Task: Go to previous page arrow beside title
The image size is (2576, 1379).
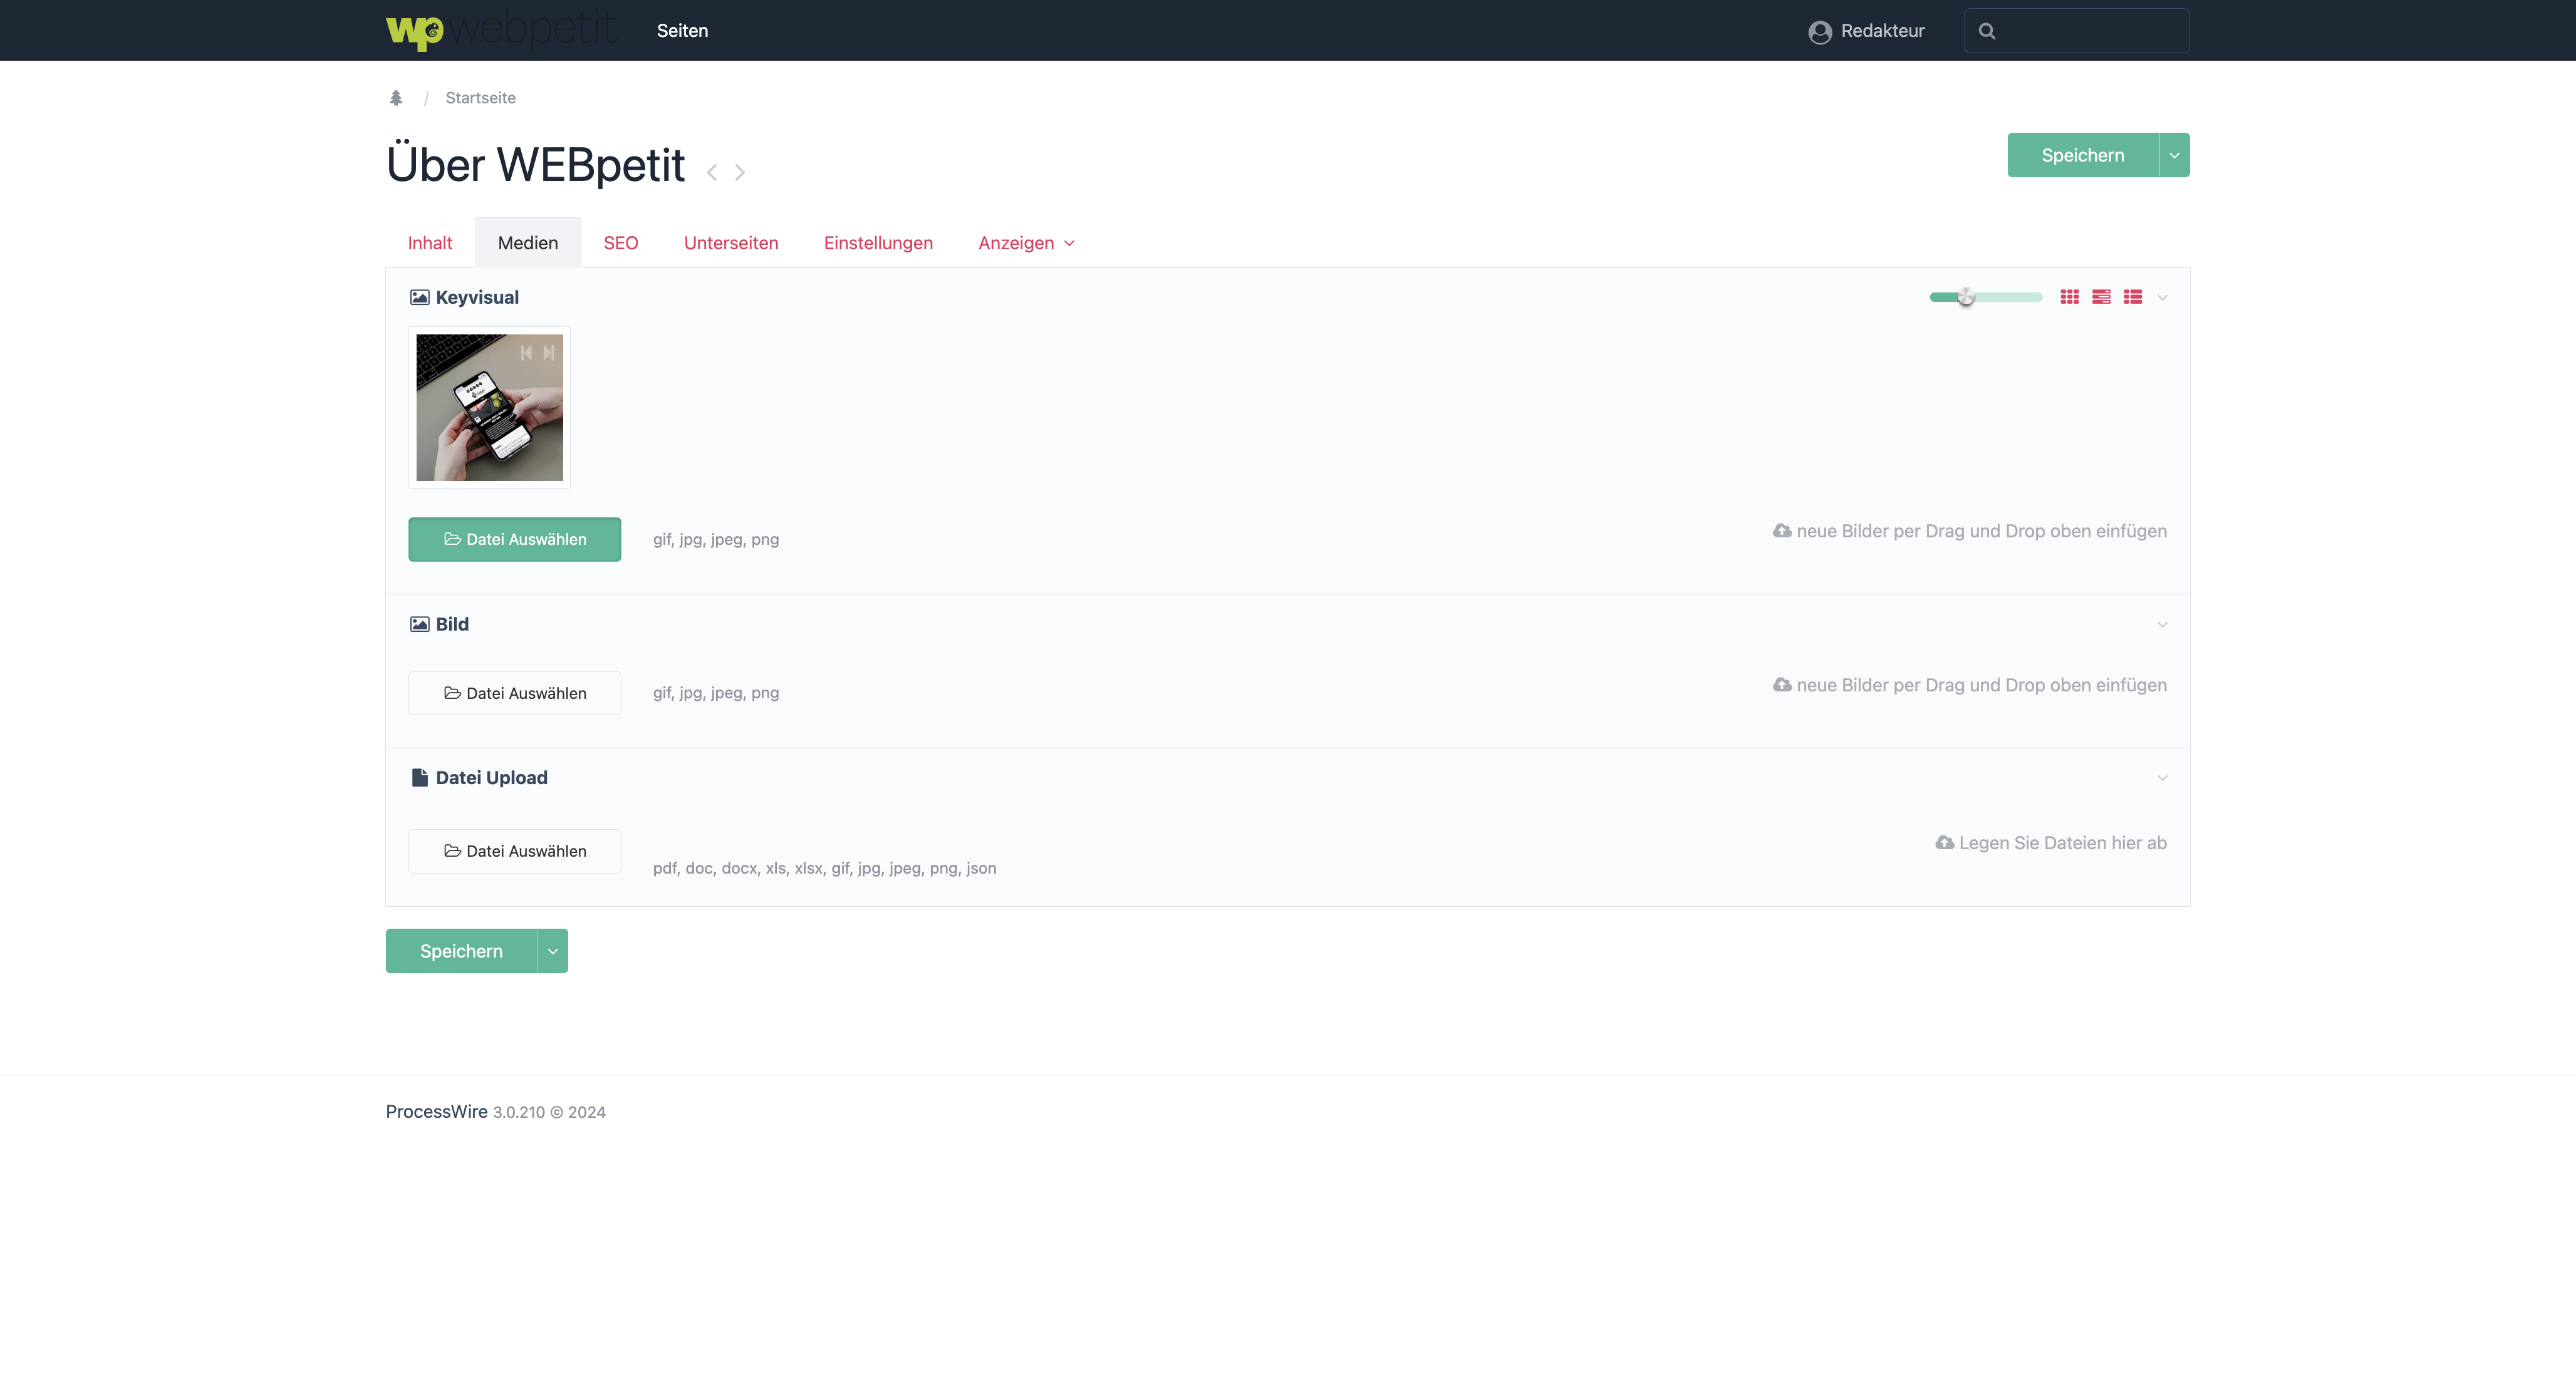Action: [712, 173]
